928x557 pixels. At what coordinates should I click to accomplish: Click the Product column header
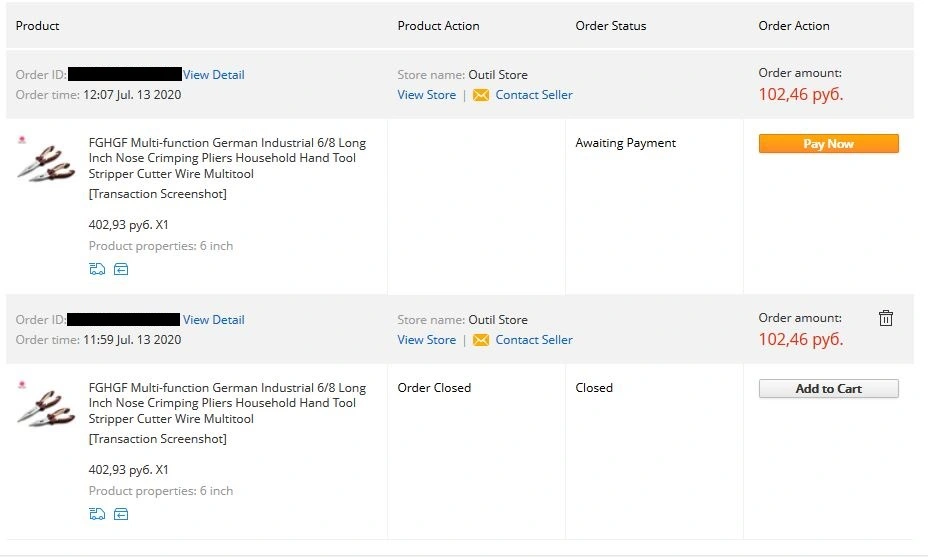(37, 26)
